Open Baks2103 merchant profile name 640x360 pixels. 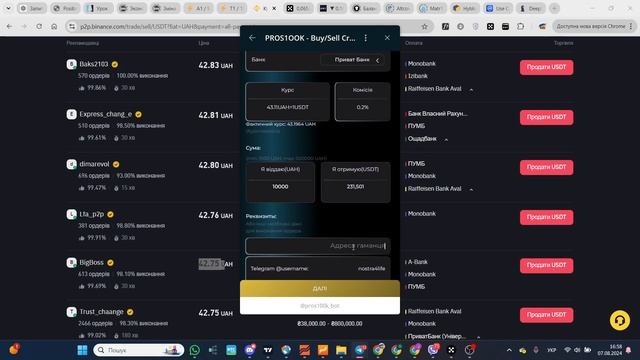(93, 64)
